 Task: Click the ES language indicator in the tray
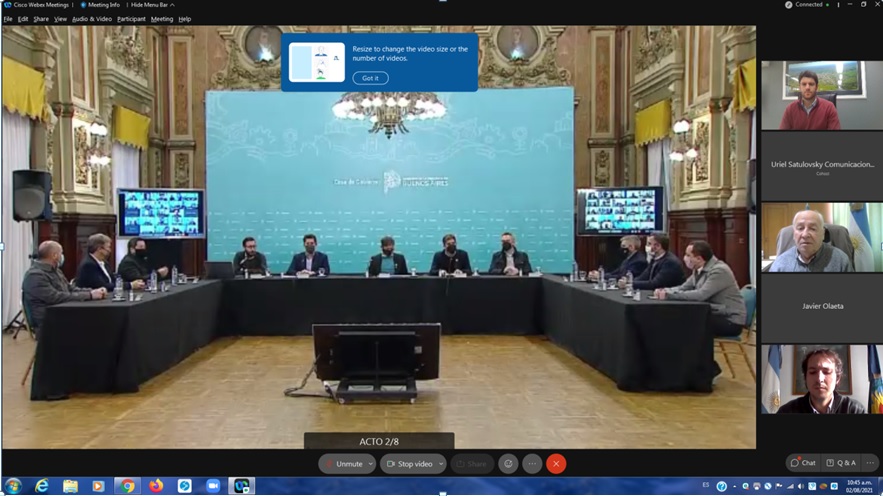coord(706,485)
